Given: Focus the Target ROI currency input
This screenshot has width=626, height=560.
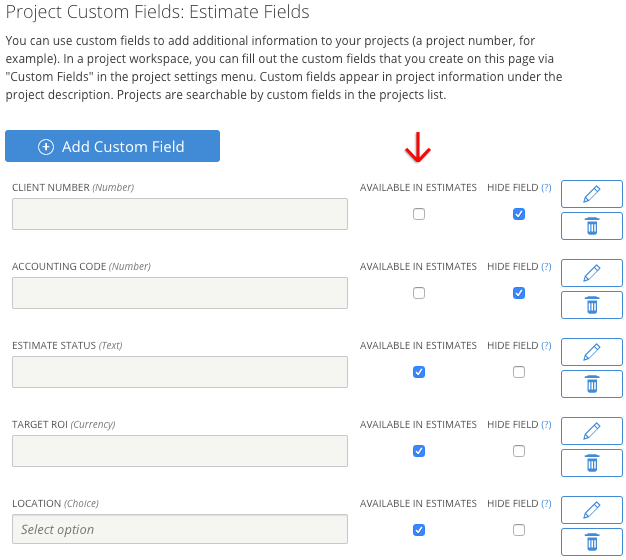Looking at the screenshot, I should tap(180, 451).
